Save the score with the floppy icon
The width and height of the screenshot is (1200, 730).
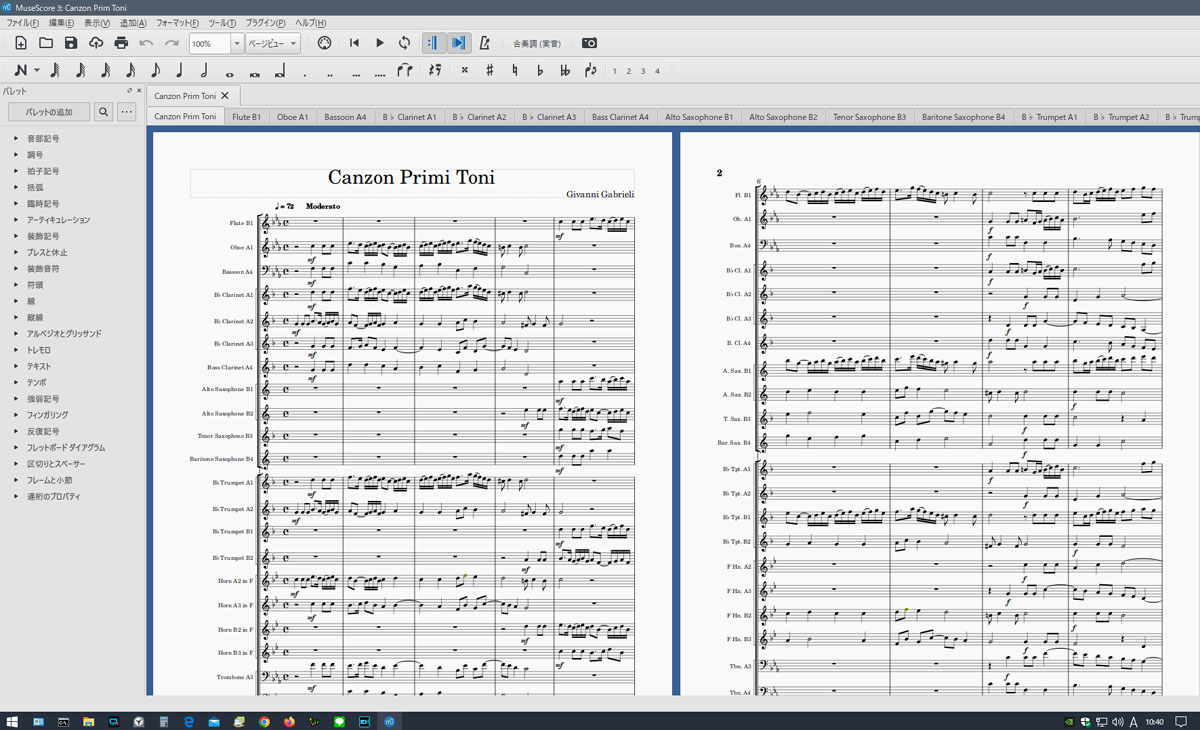coord(71,43)
